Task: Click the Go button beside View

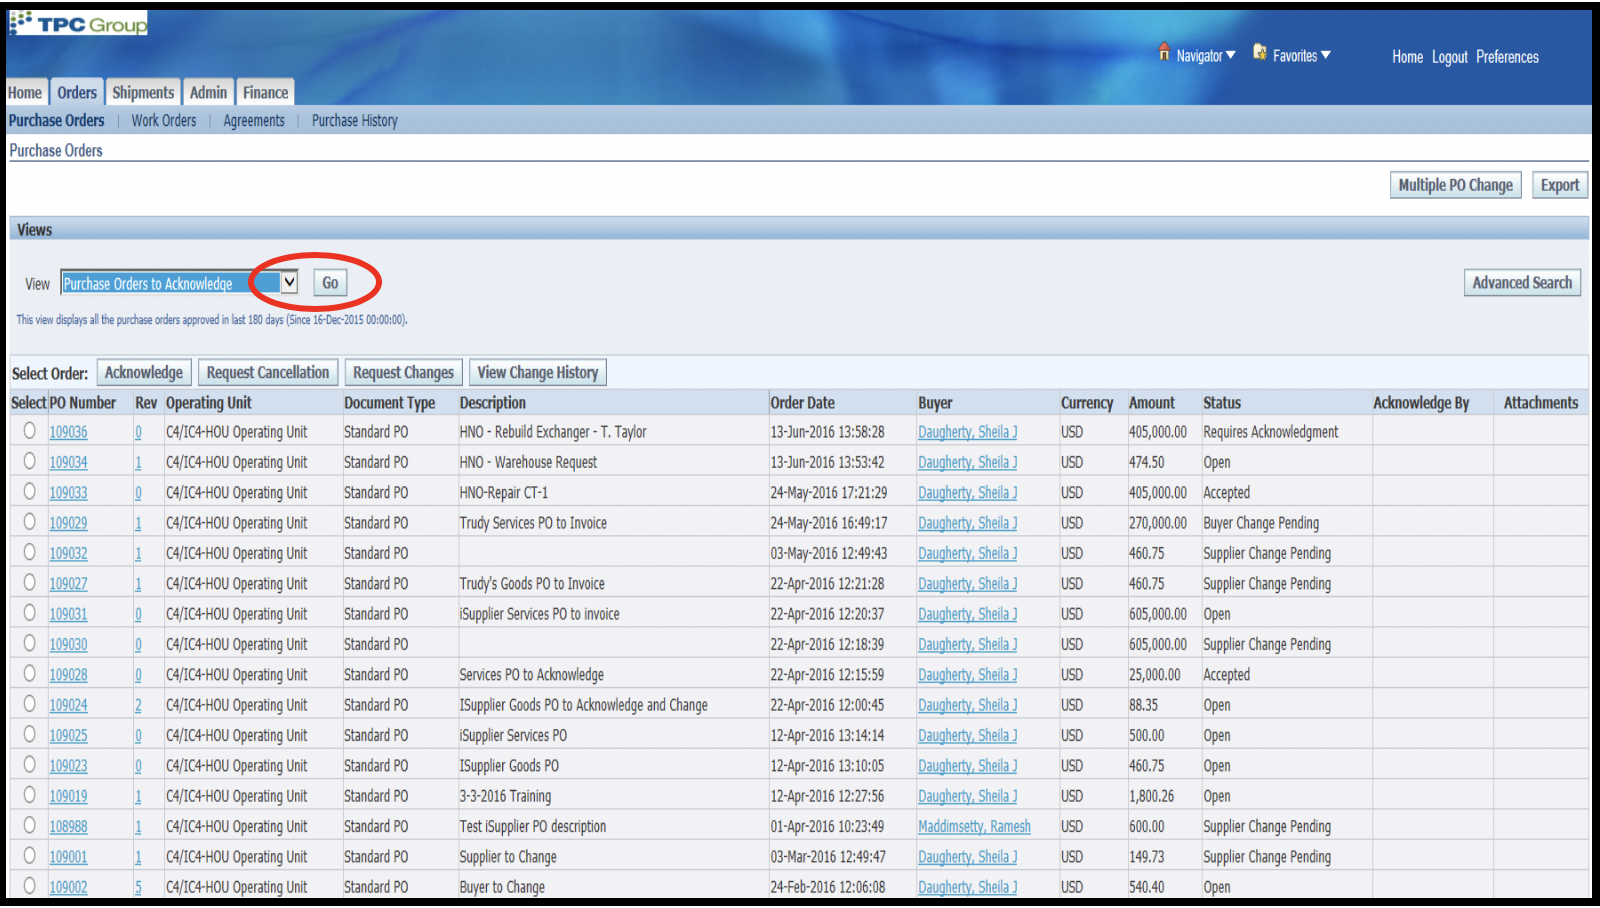Action: [x=330, y=283]
